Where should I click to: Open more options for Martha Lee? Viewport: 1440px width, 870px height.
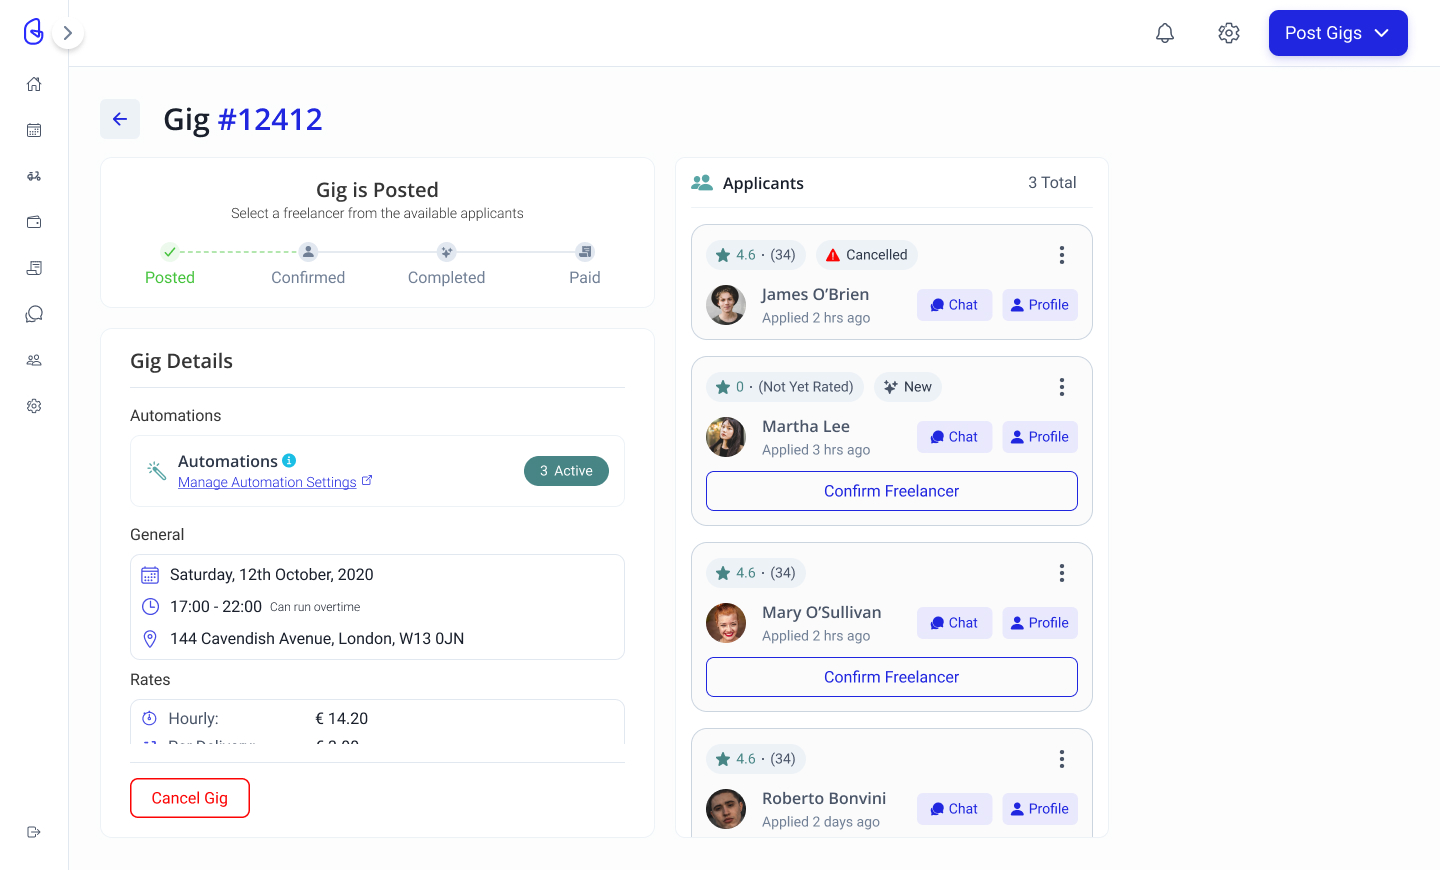coord(1061,387)
